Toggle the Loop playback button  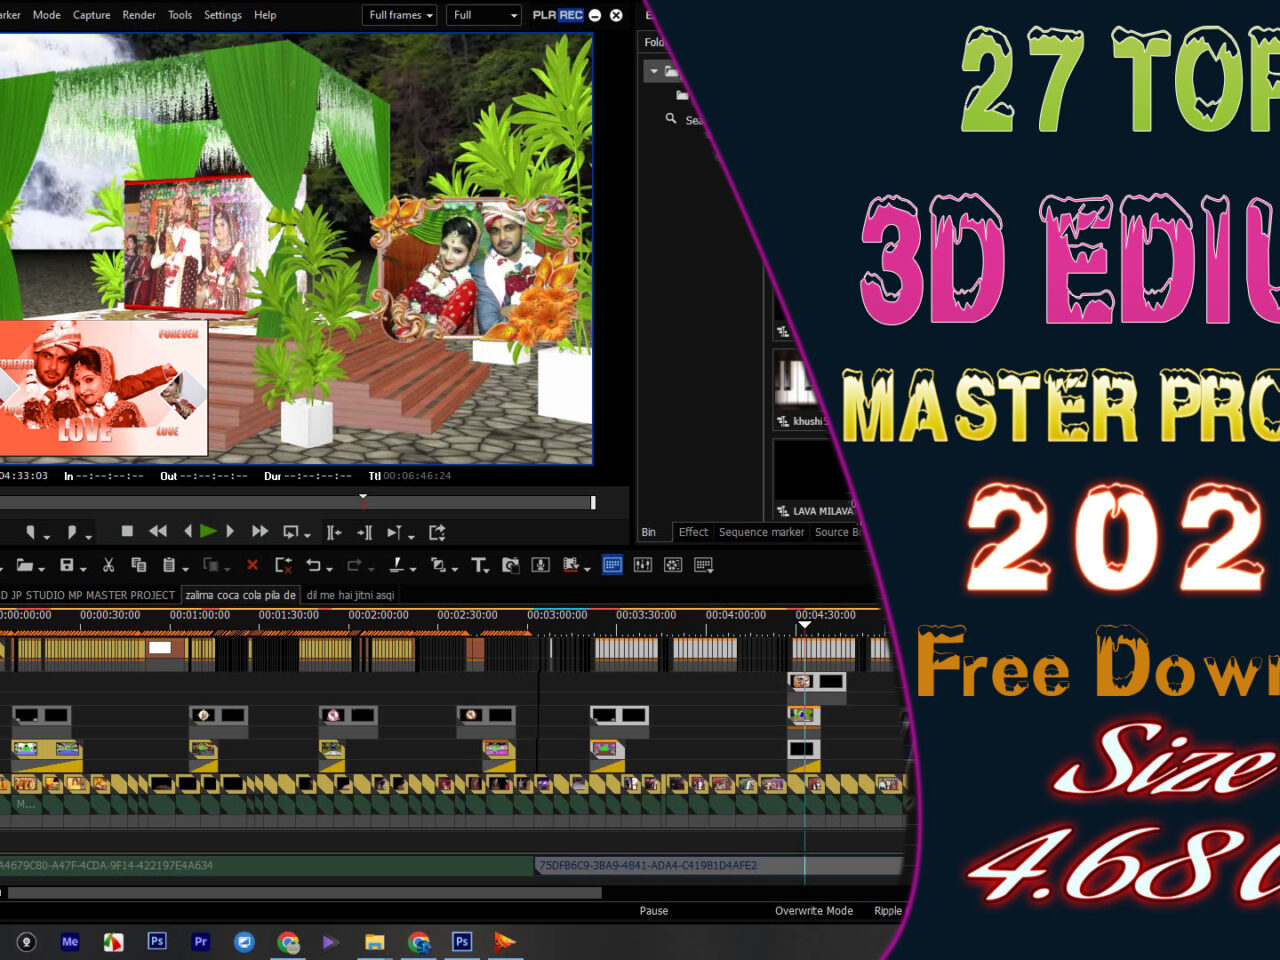click(x=291, y=532)
